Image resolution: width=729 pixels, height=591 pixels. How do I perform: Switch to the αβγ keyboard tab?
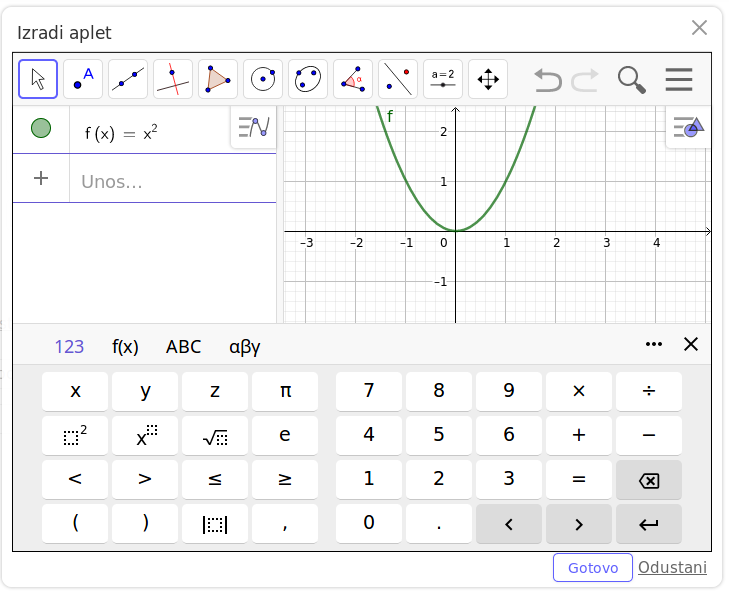click(244, 347)
